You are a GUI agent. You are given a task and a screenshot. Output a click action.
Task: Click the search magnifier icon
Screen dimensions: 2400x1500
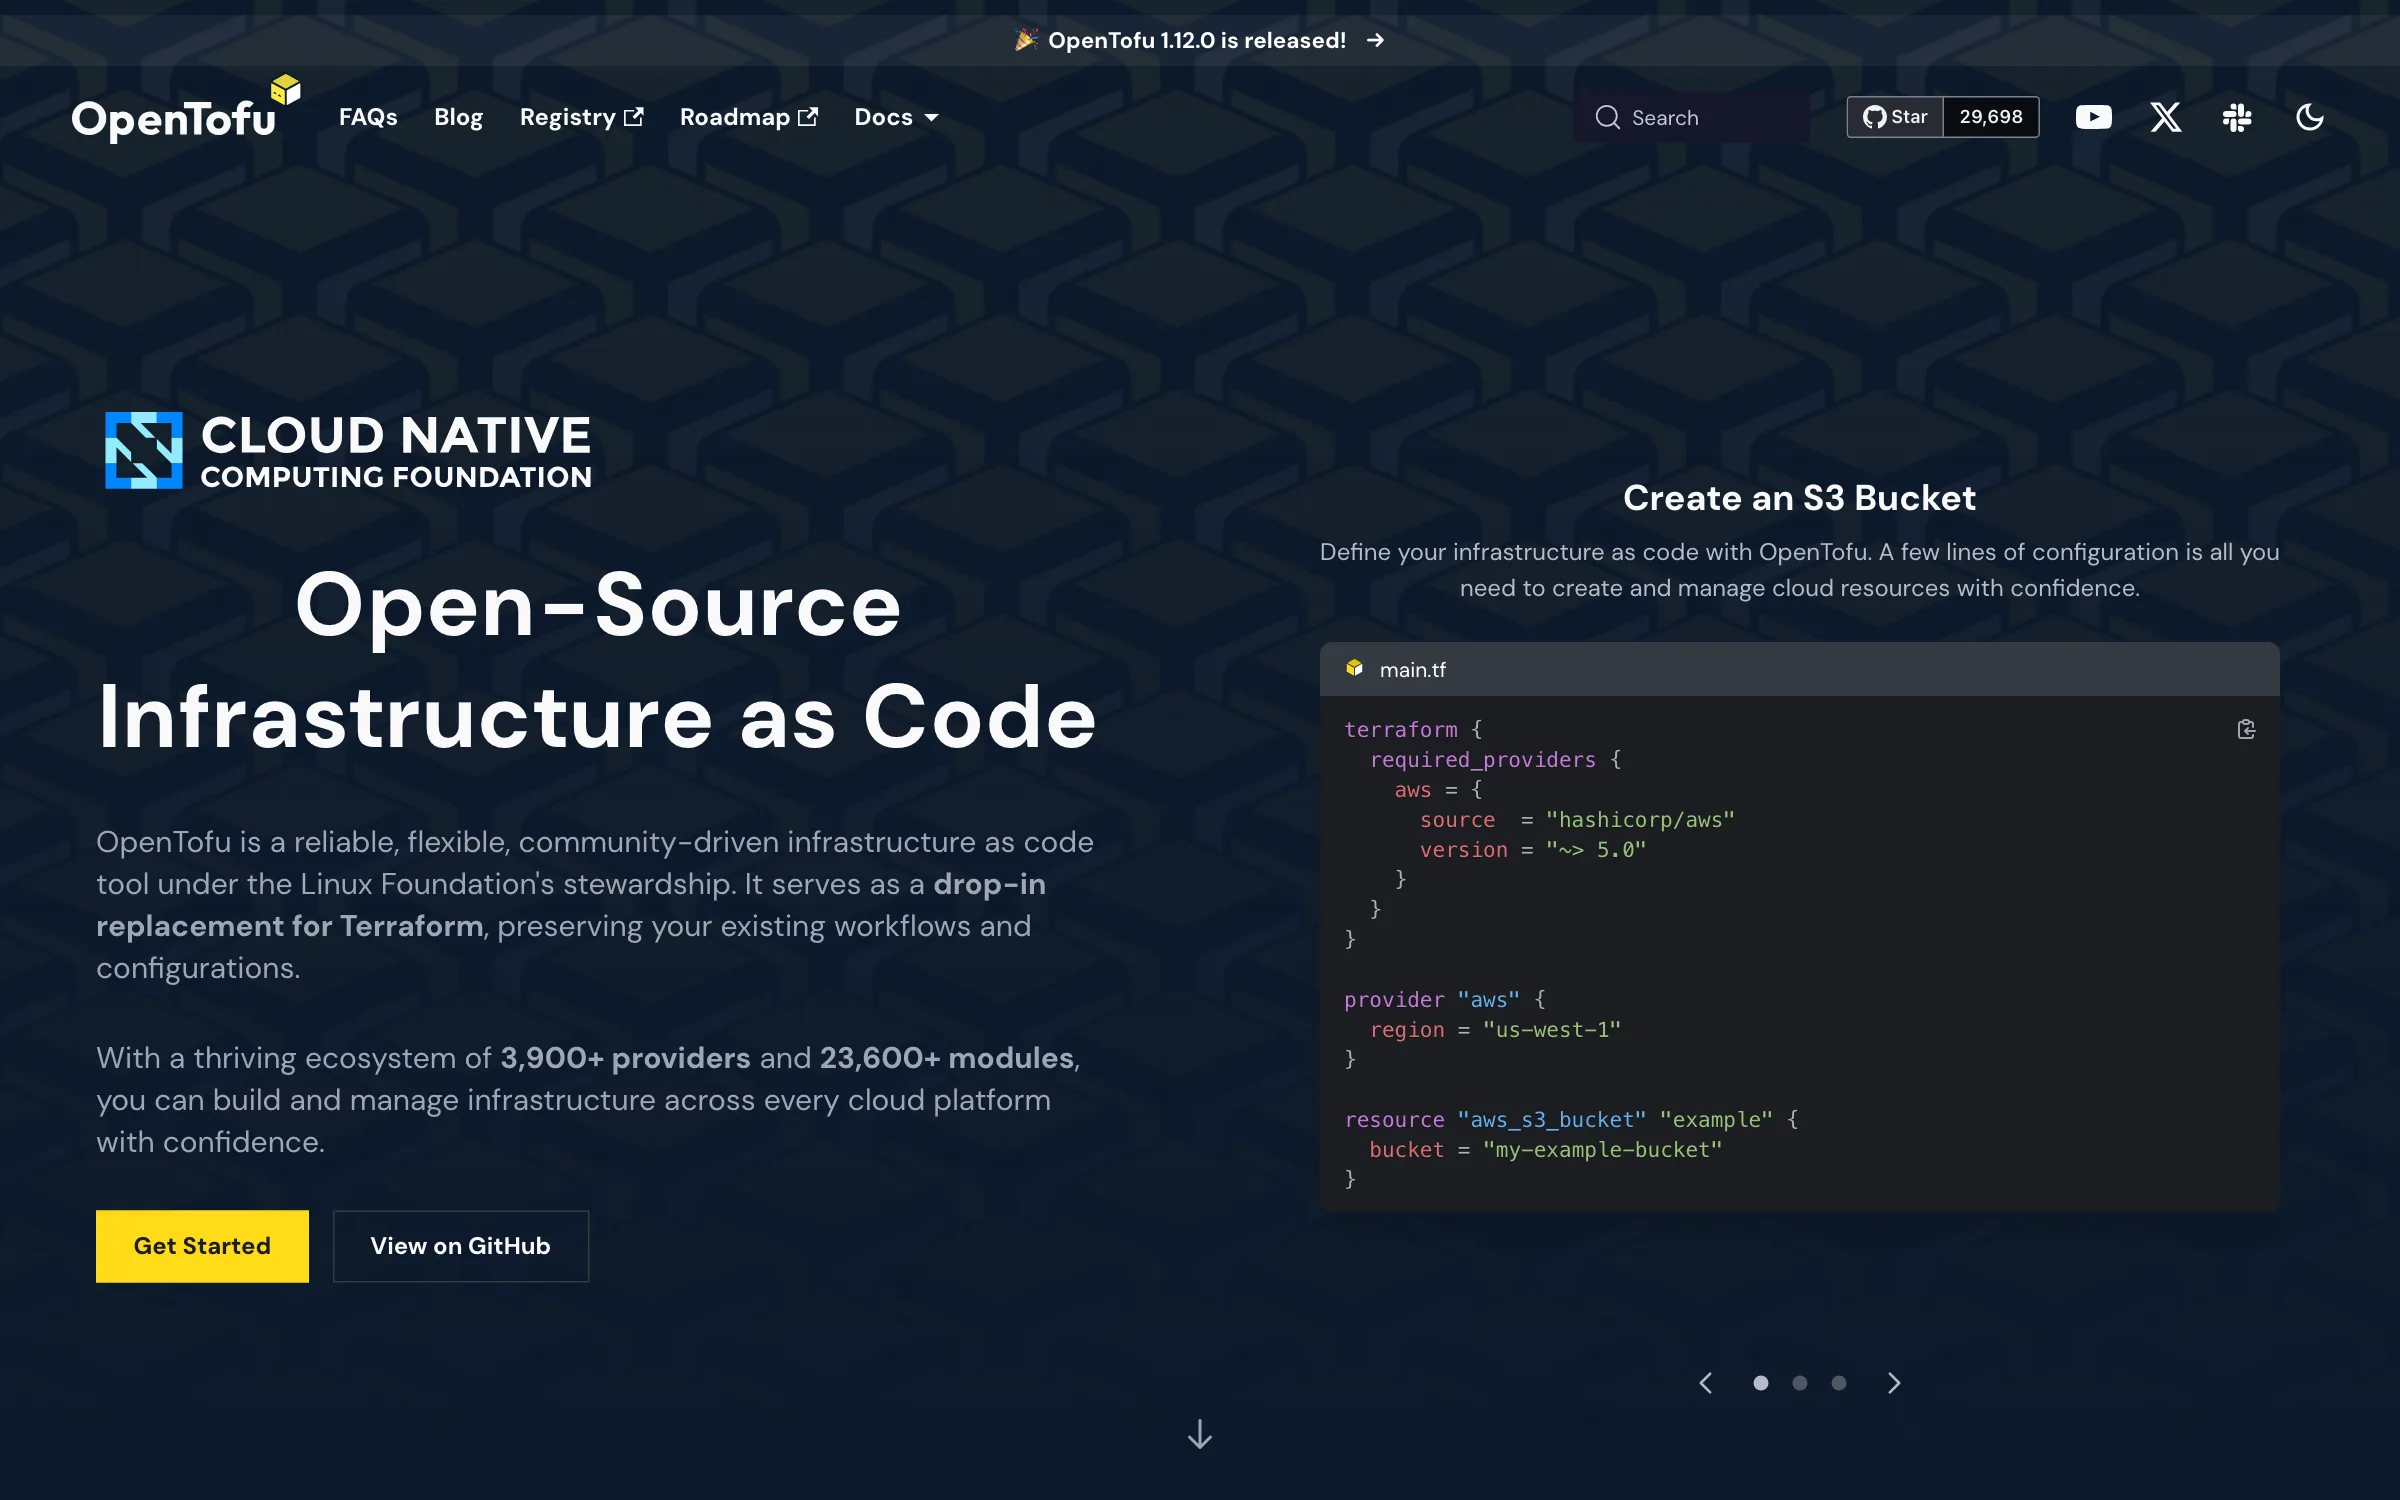pyautogui.click(x=1607, y=117)
